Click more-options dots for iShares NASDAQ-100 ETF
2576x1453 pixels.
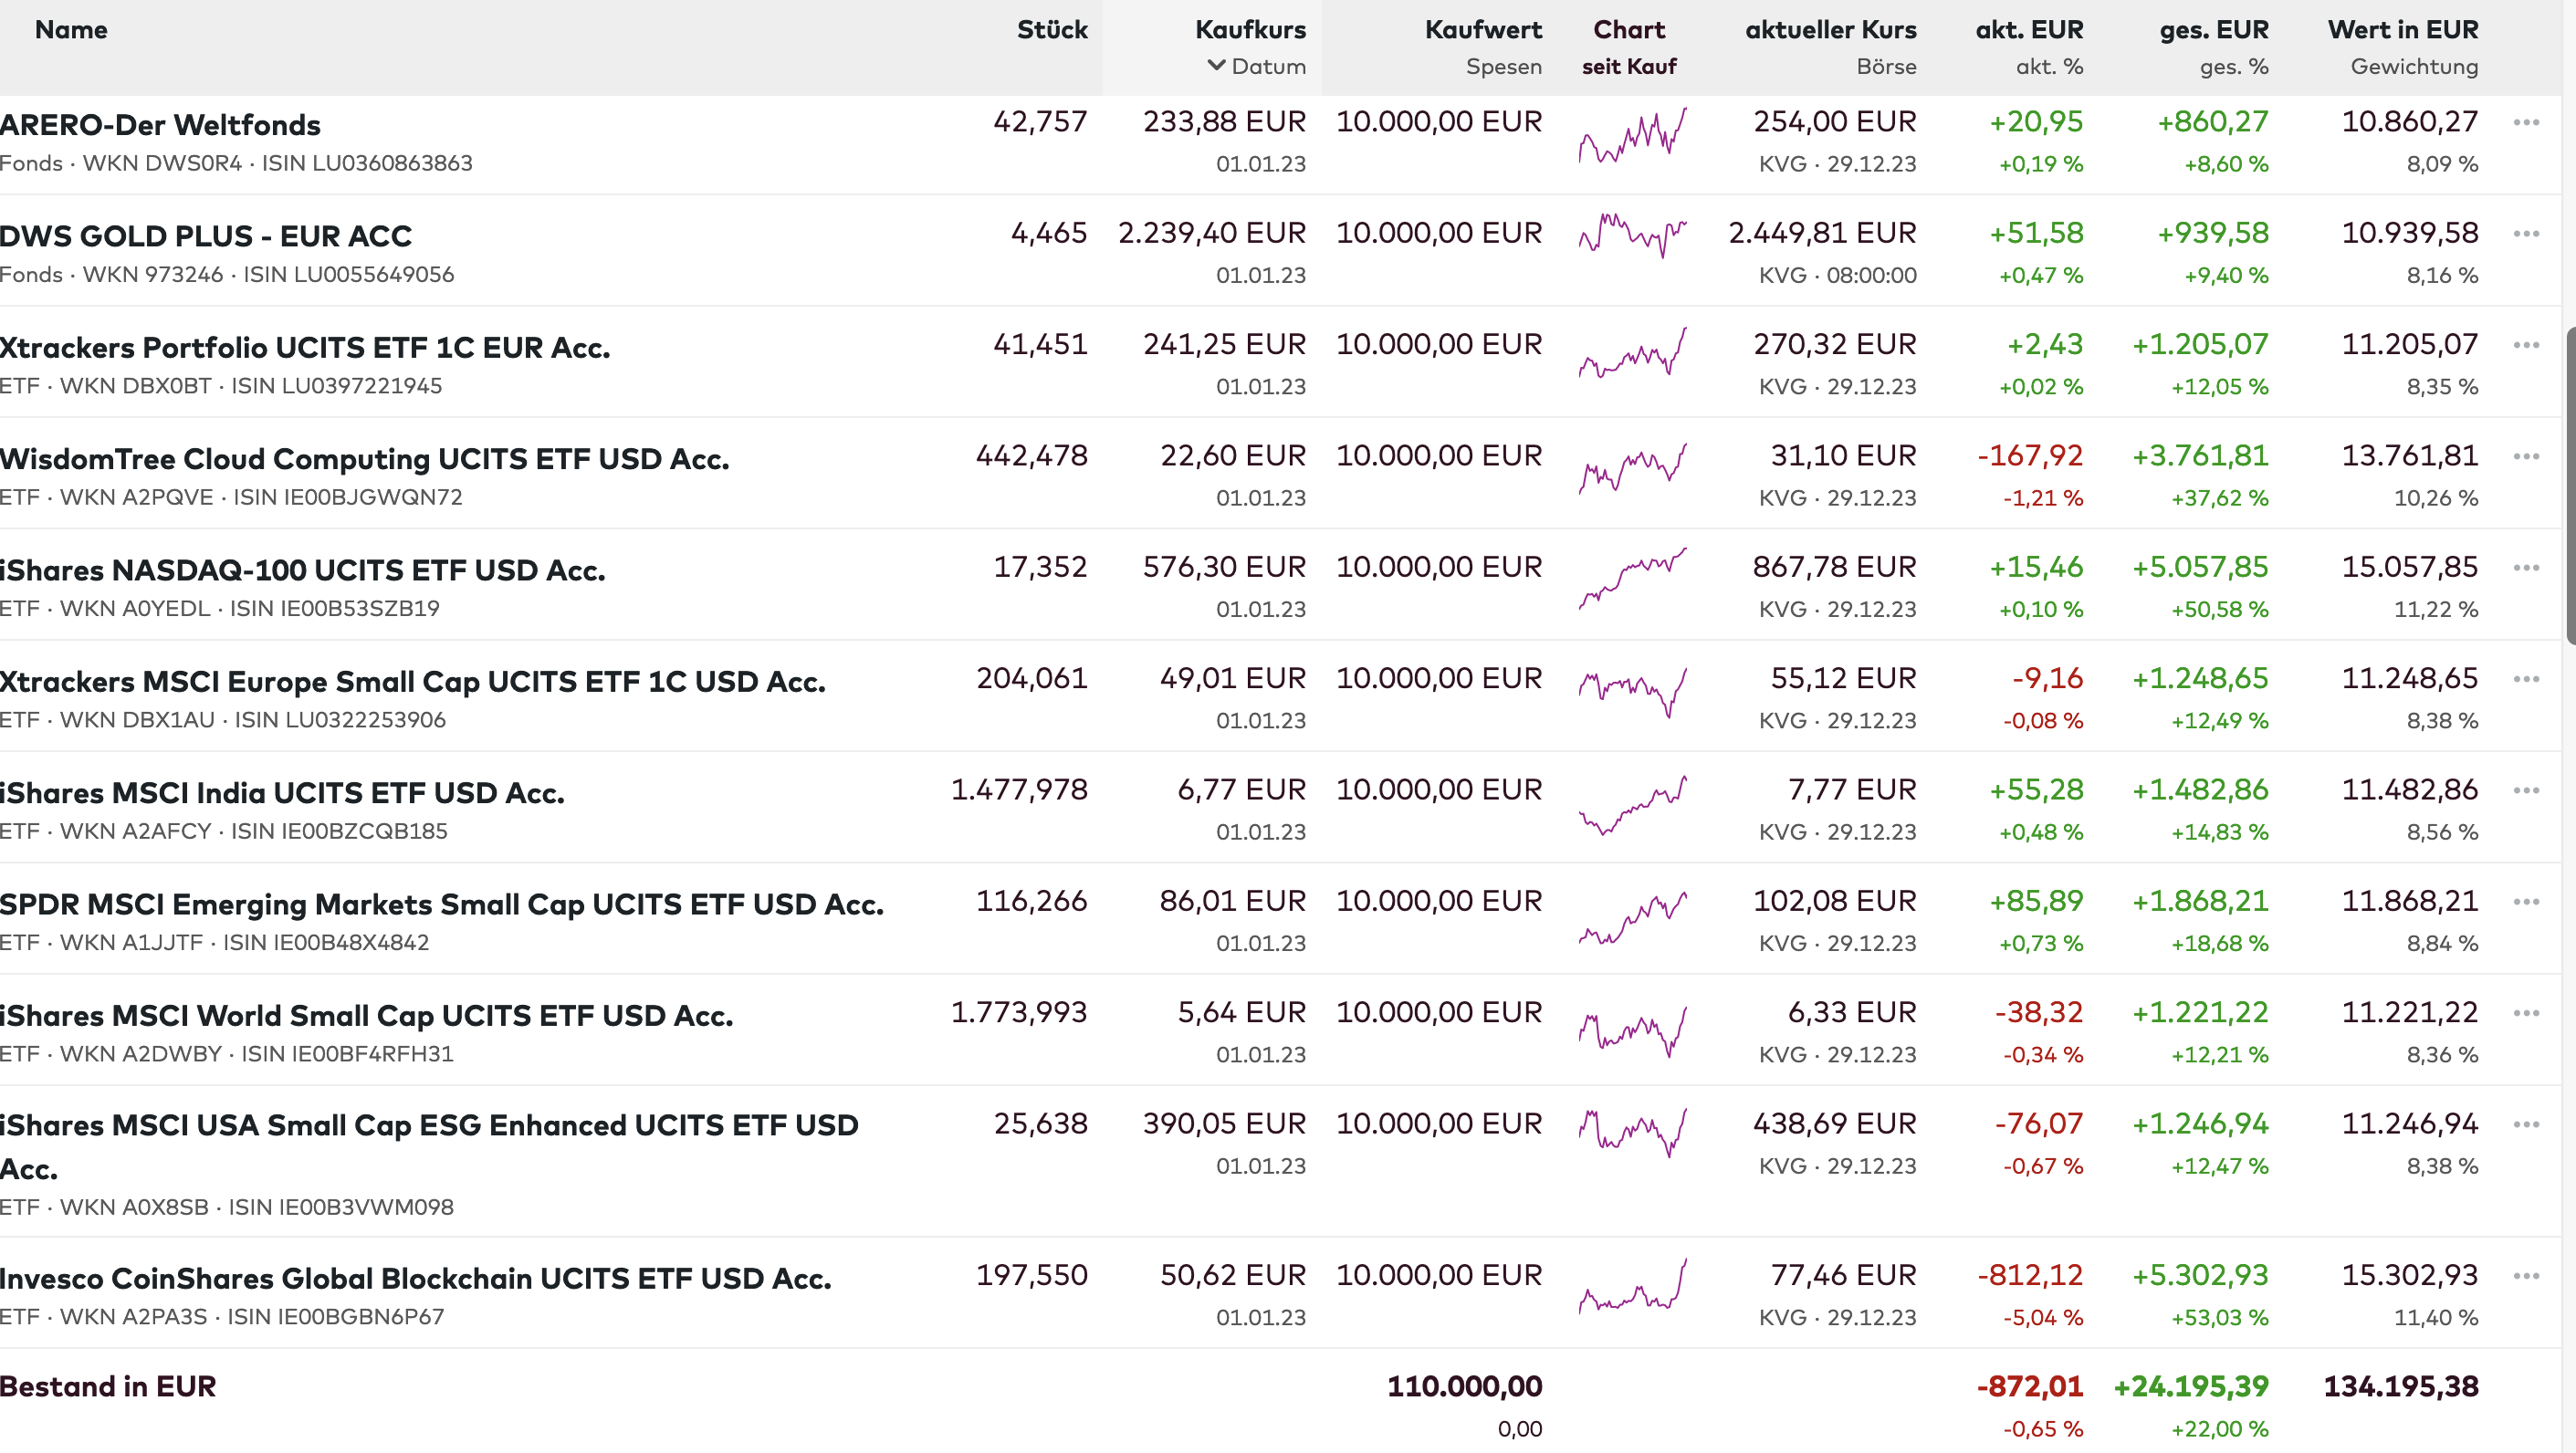pyautogui.click(x=2526, y=568)
